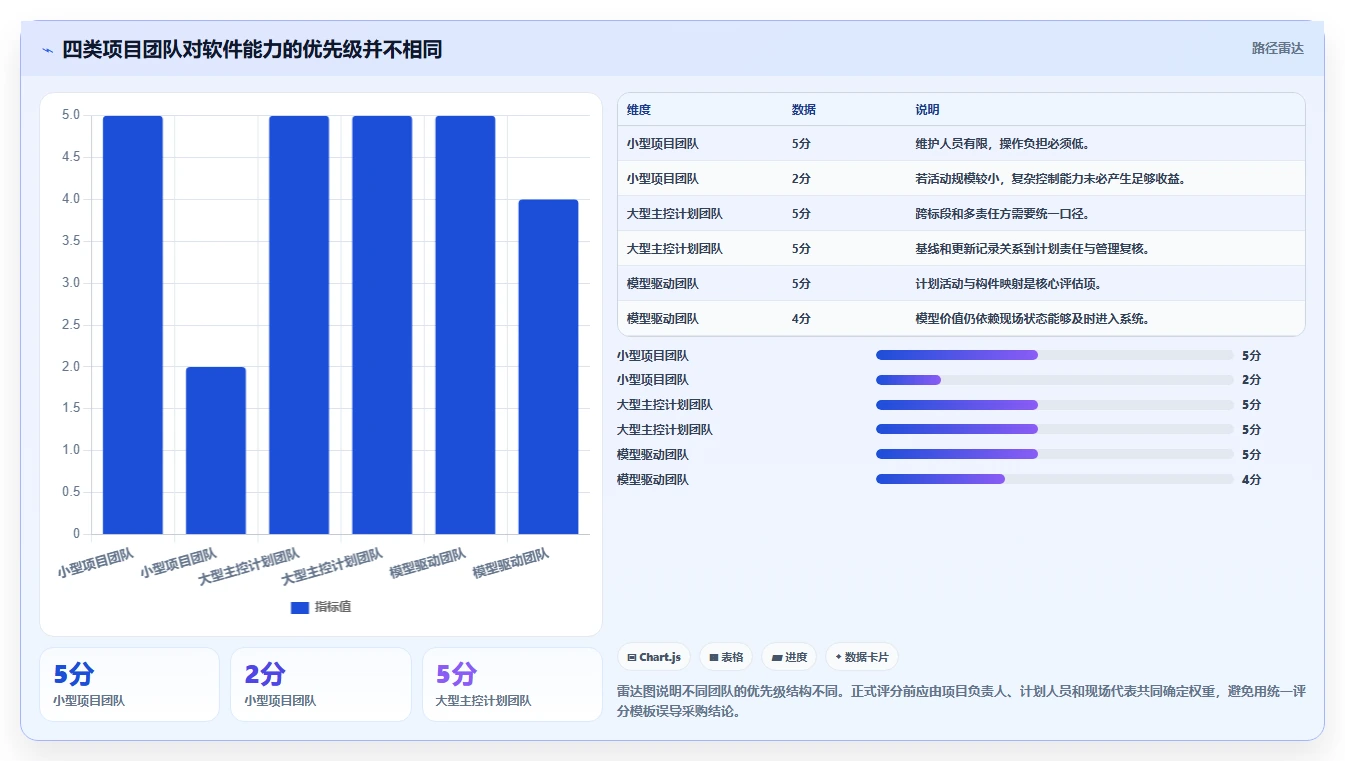Open the 2分 小型项目团队 data card

point(321,684)
